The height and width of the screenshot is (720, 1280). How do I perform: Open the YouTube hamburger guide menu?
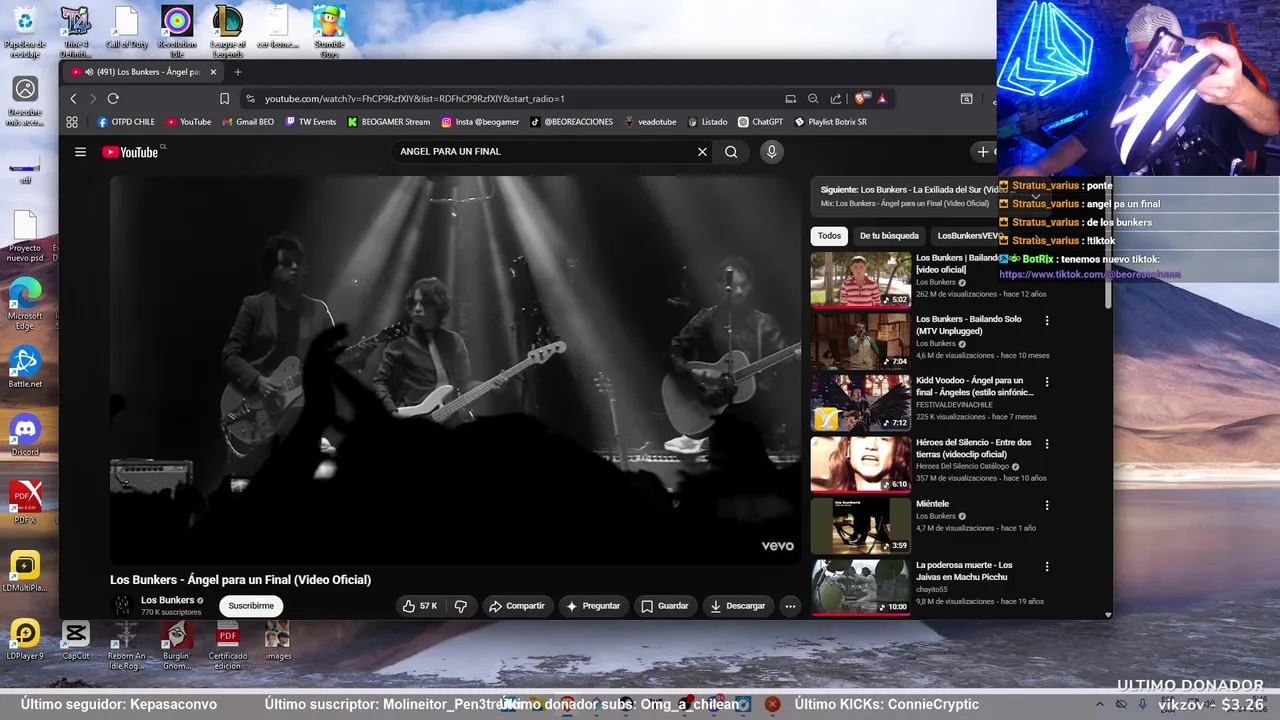pos(80,152)
